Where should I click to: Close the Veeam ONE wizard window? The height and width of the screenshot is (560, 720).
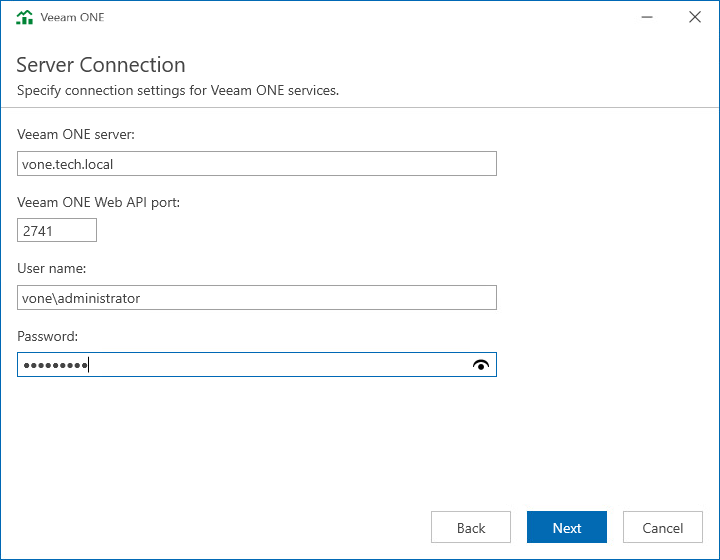(x=695, y=17)
